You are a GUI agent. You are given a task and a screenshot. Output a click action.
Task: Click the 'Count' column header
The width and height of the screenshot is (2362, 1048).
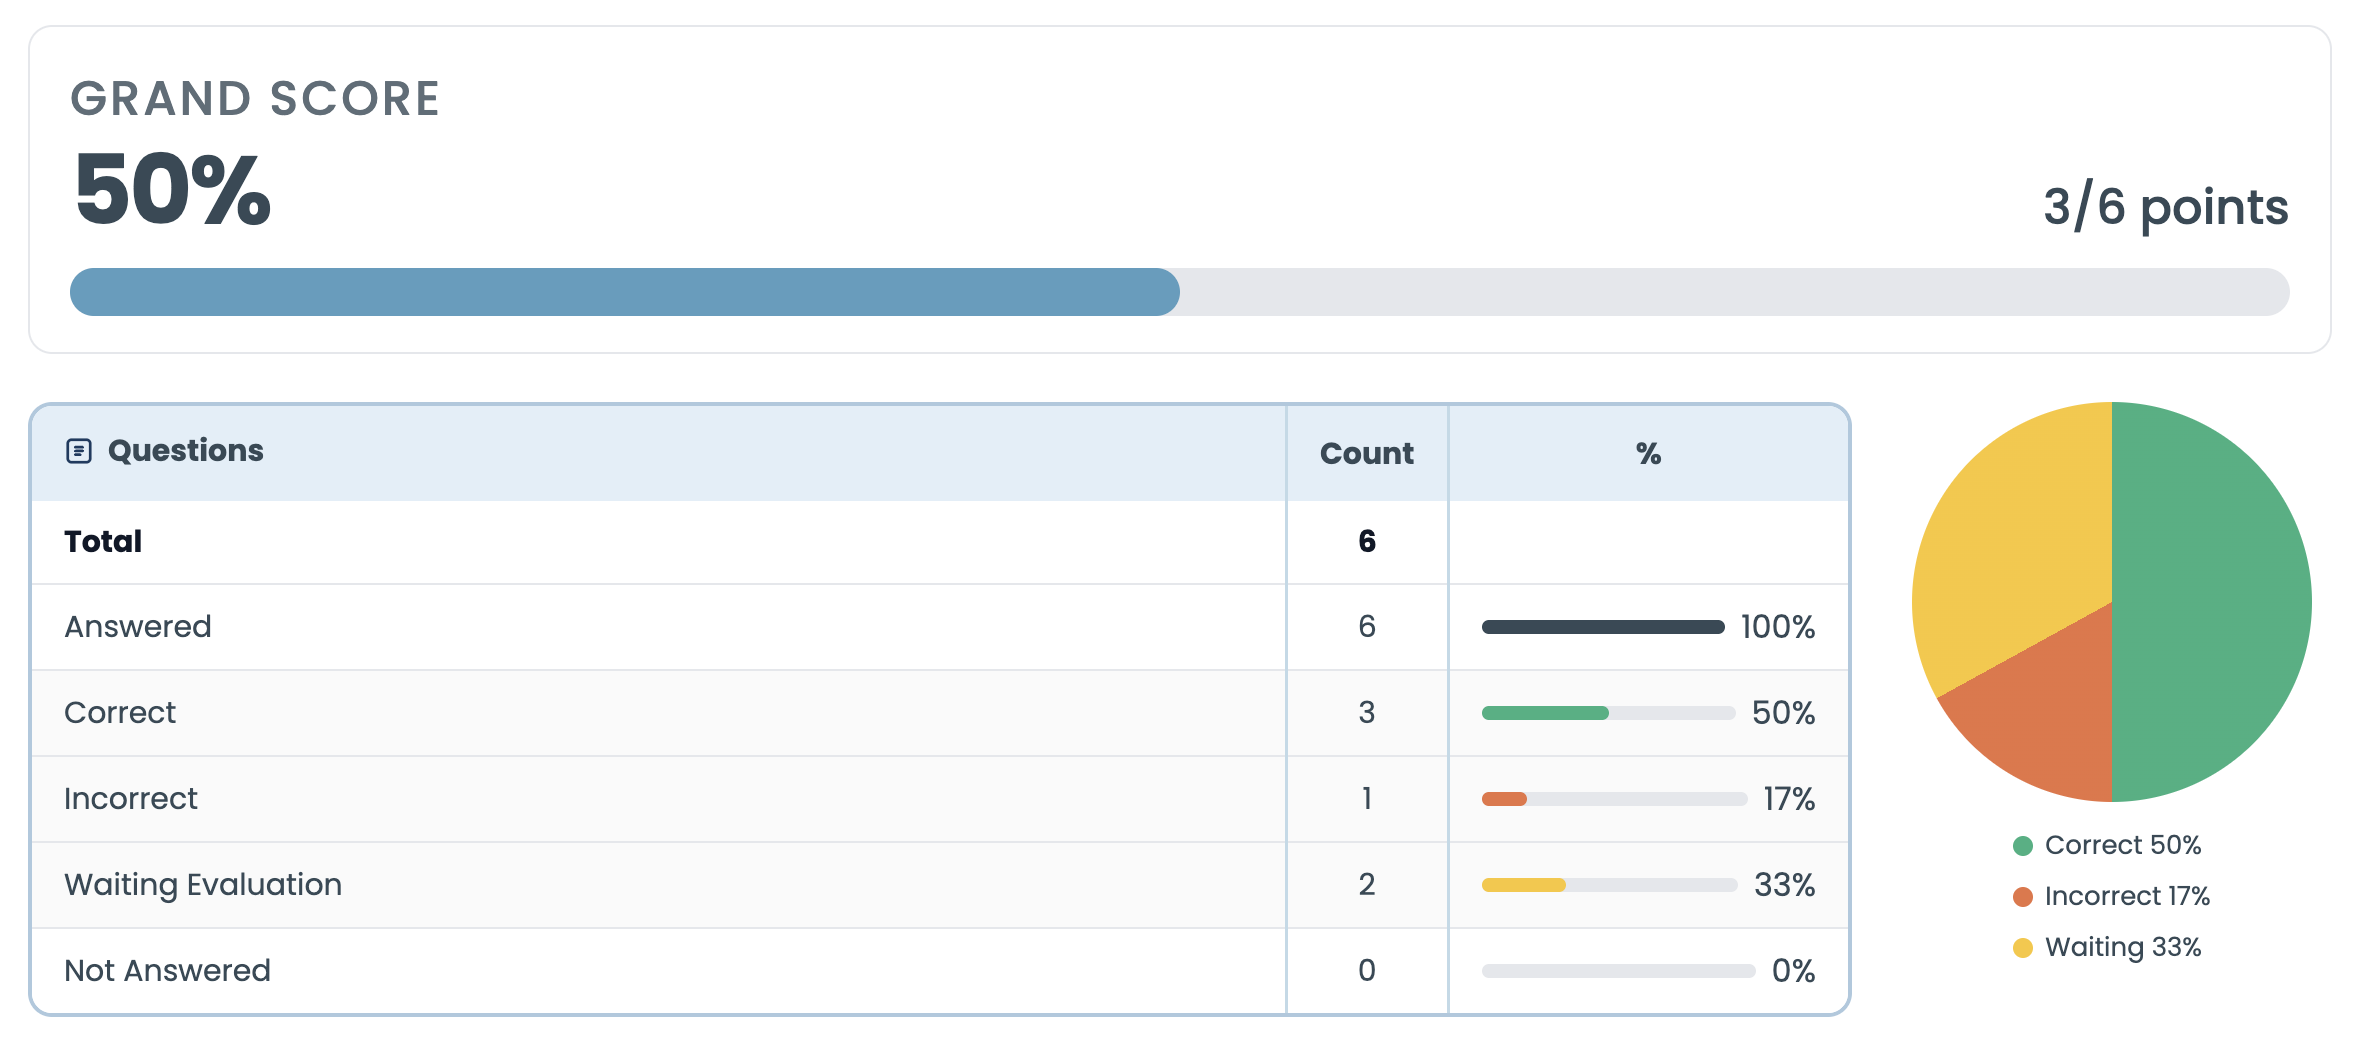pyautogui.click(x=1367, y=454)
